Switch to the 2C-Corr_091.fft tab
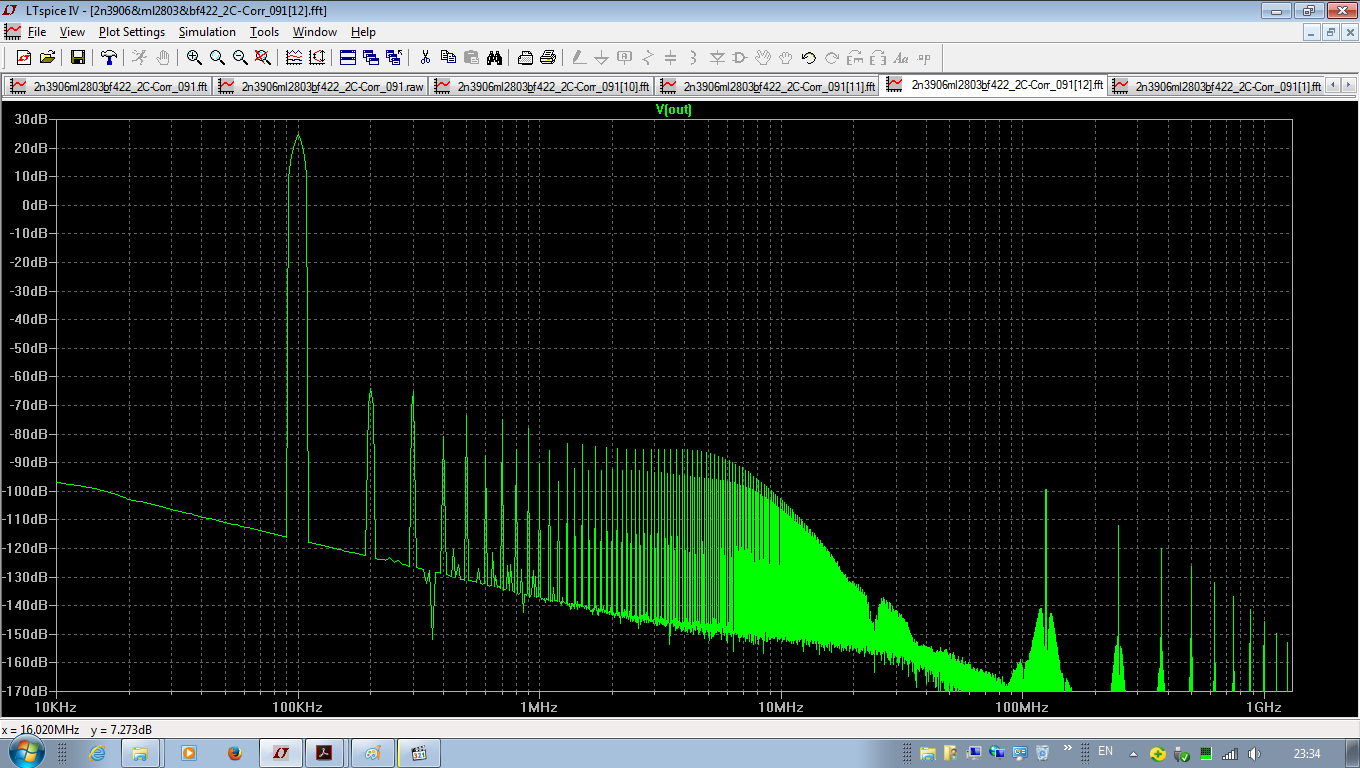The height and width of the screenshot is (768, 1360). (x=108, y=86)
